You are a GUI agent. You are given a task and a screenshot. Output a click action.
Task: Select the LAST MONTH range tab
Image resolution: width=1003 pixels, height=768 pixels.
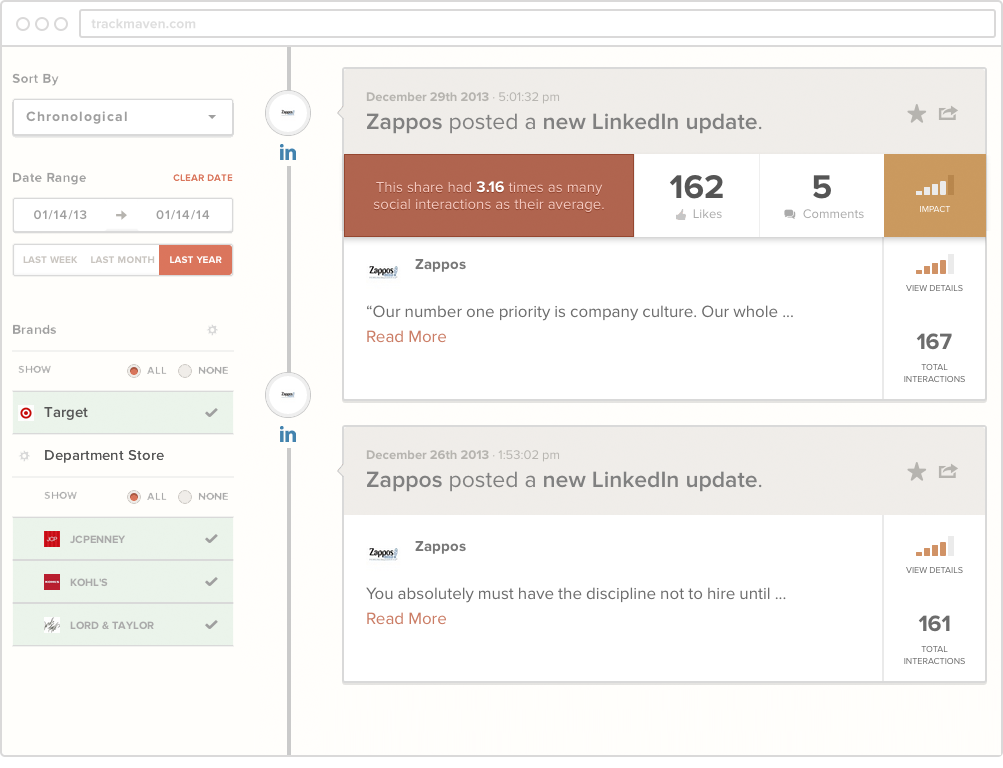pyautogui.click(x=122, y=260)
